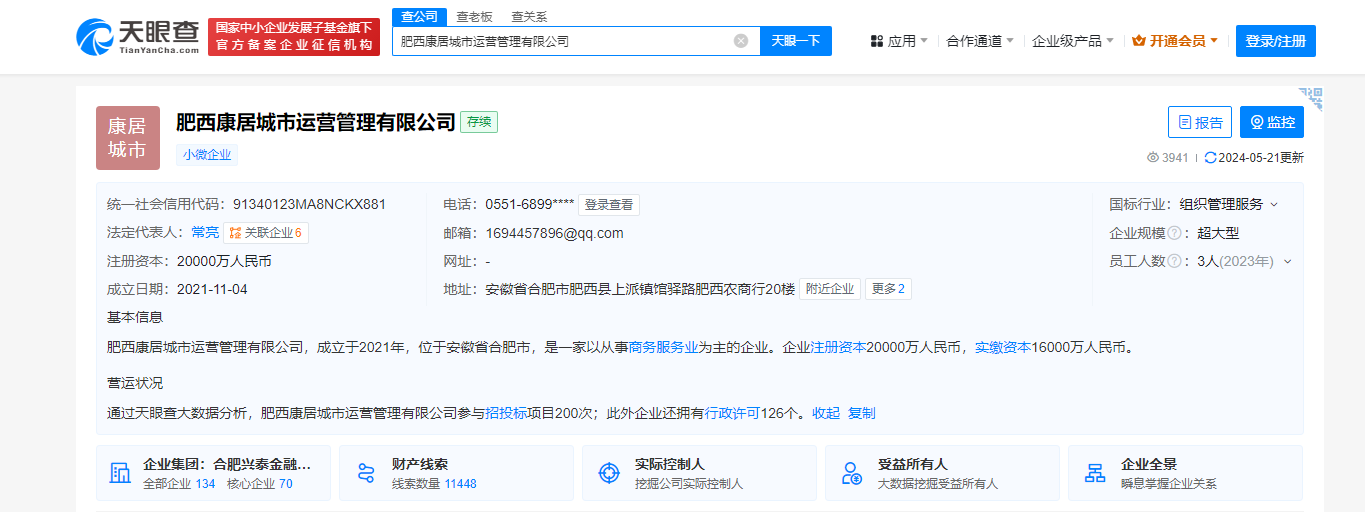Click the 存续 status tag
The width and height of the screenshot is (1365, 512).
tap(479, 122)
